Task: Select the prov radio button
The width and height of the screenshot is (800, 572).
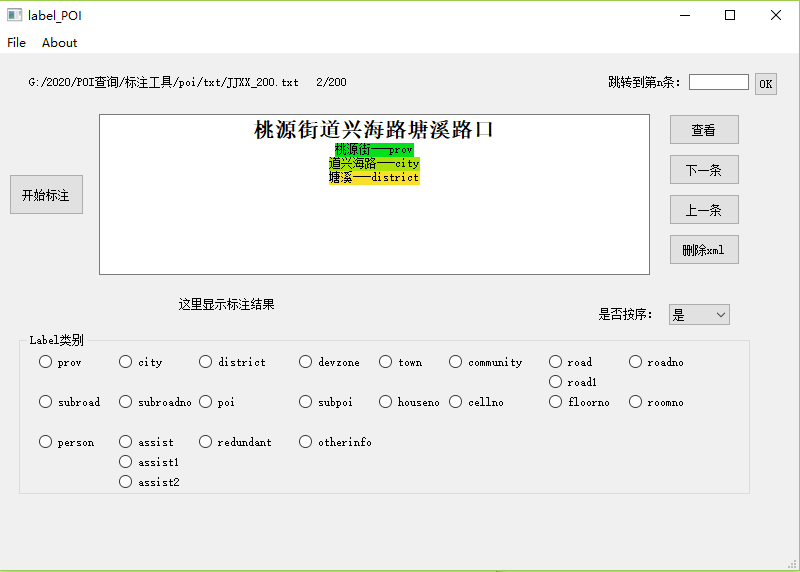Action: pos(60,362)
